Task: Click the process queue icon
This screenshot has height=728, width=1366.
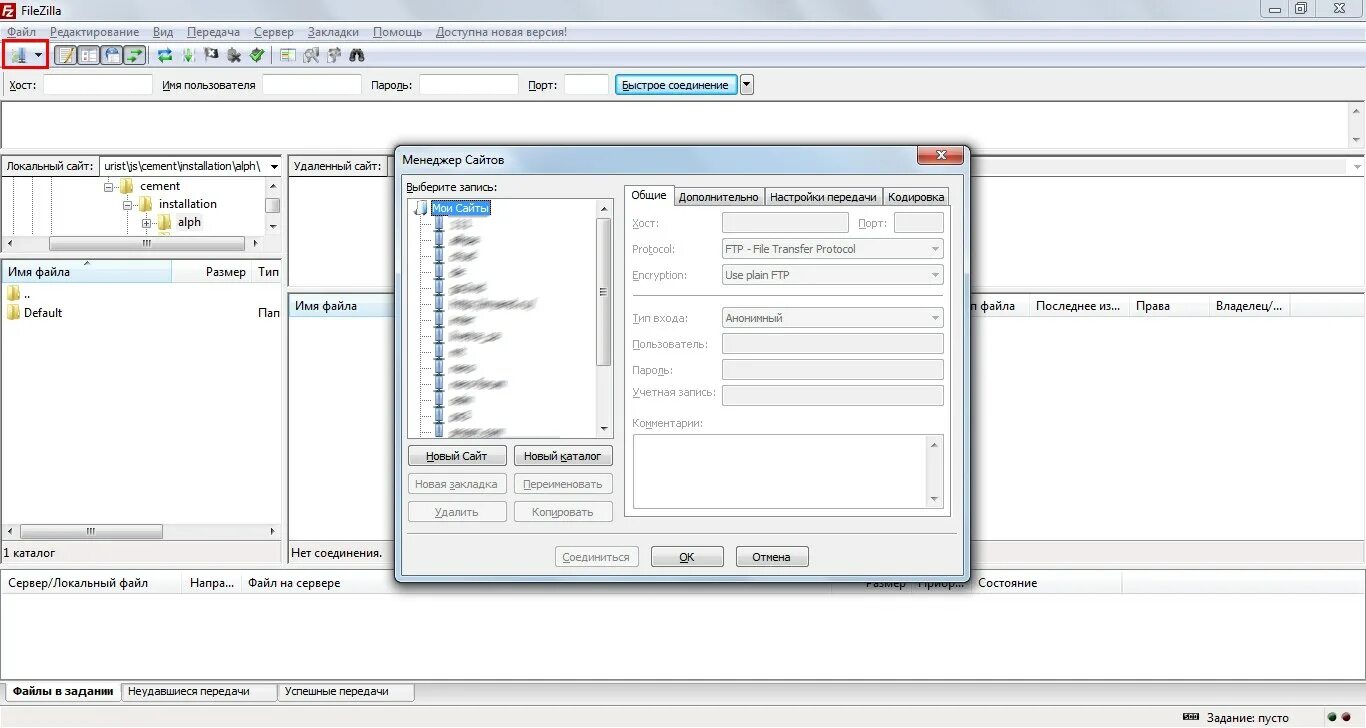Action: click(x=188, y=55)
